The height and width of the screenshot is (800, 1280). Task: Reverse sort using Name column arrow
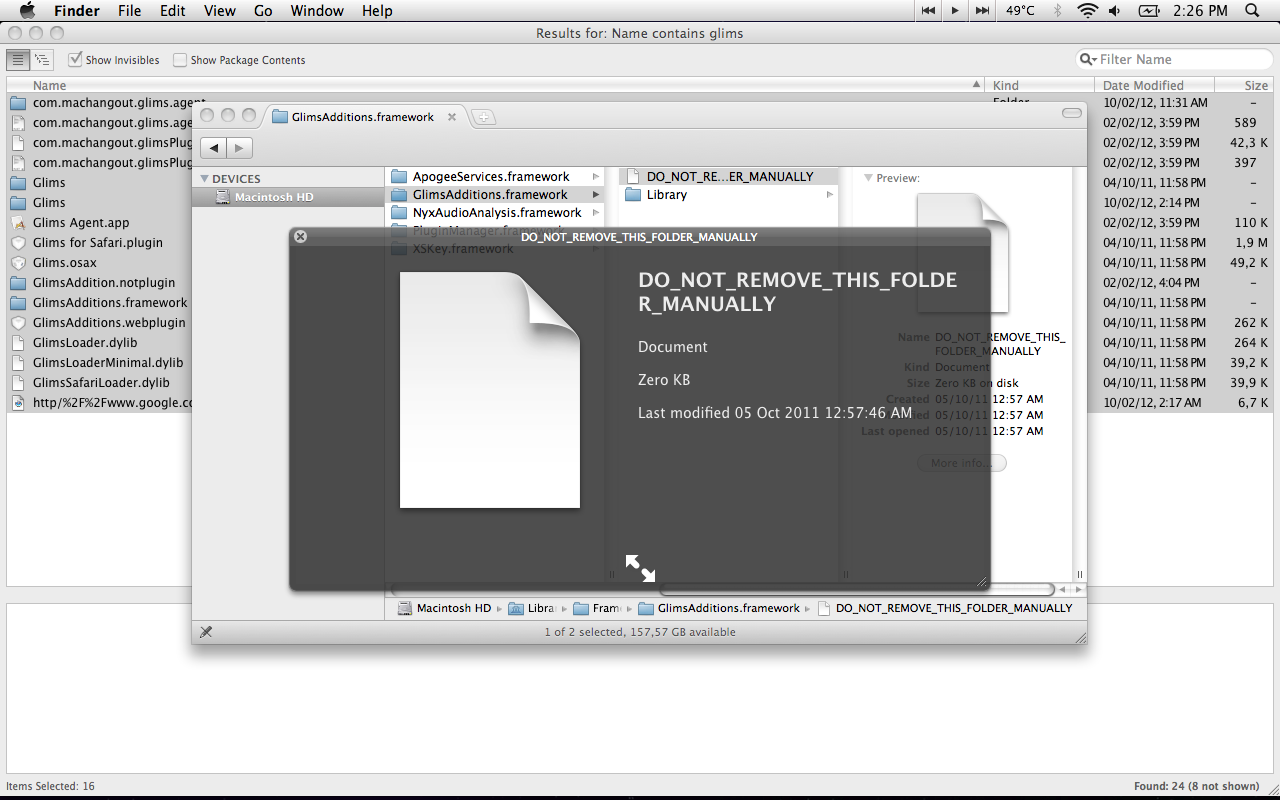point(977,85)
